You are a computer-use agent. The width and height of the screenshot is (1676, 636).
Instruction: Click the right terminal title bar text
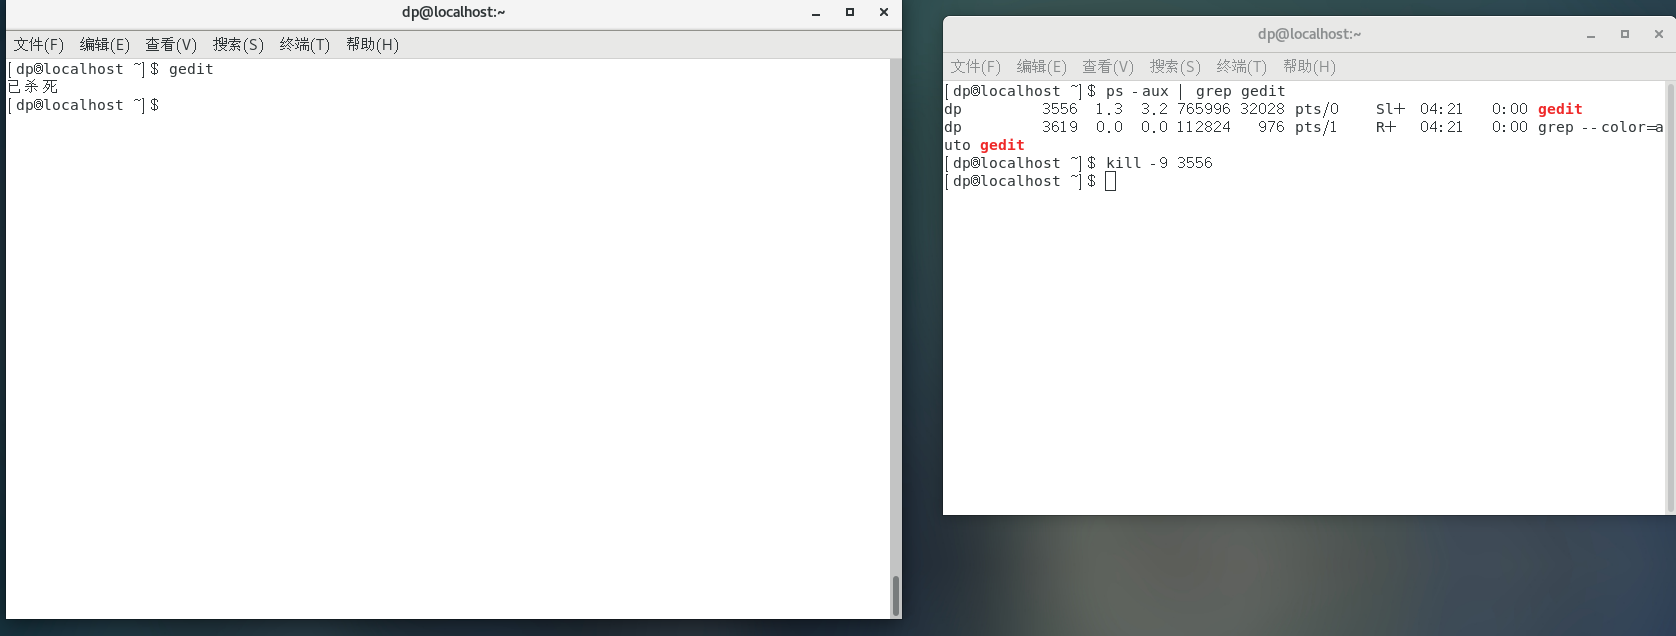(1310, 34)
